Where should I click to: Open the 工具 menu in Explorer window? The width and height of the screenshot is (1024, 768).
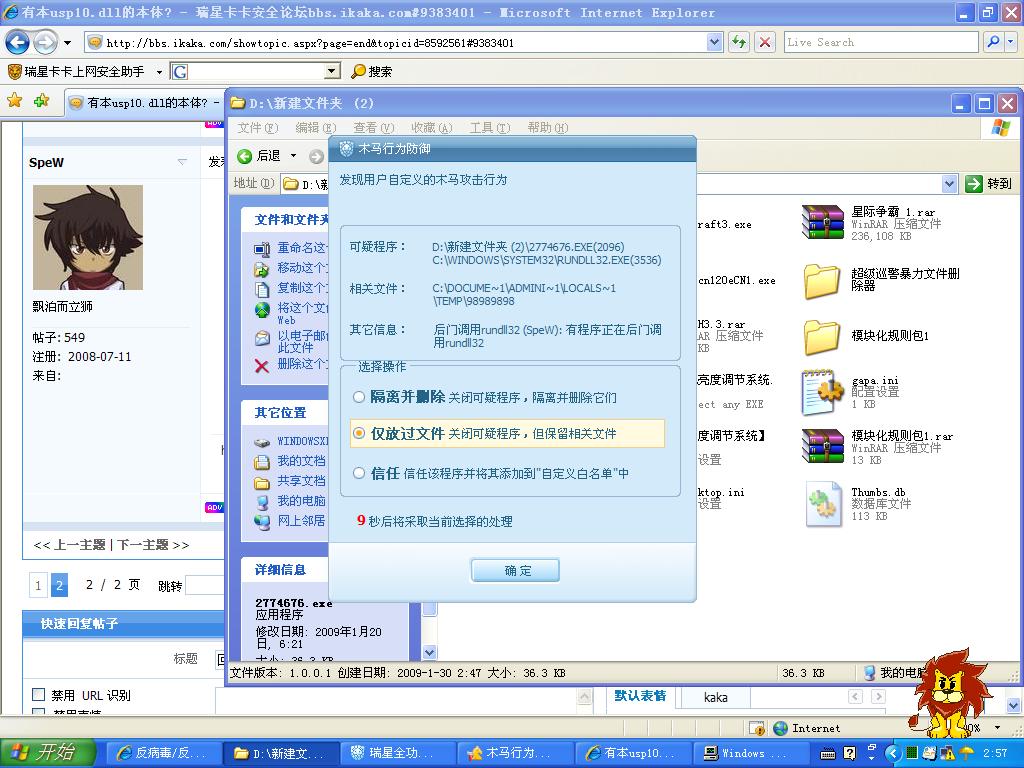(x=490, y=127)
